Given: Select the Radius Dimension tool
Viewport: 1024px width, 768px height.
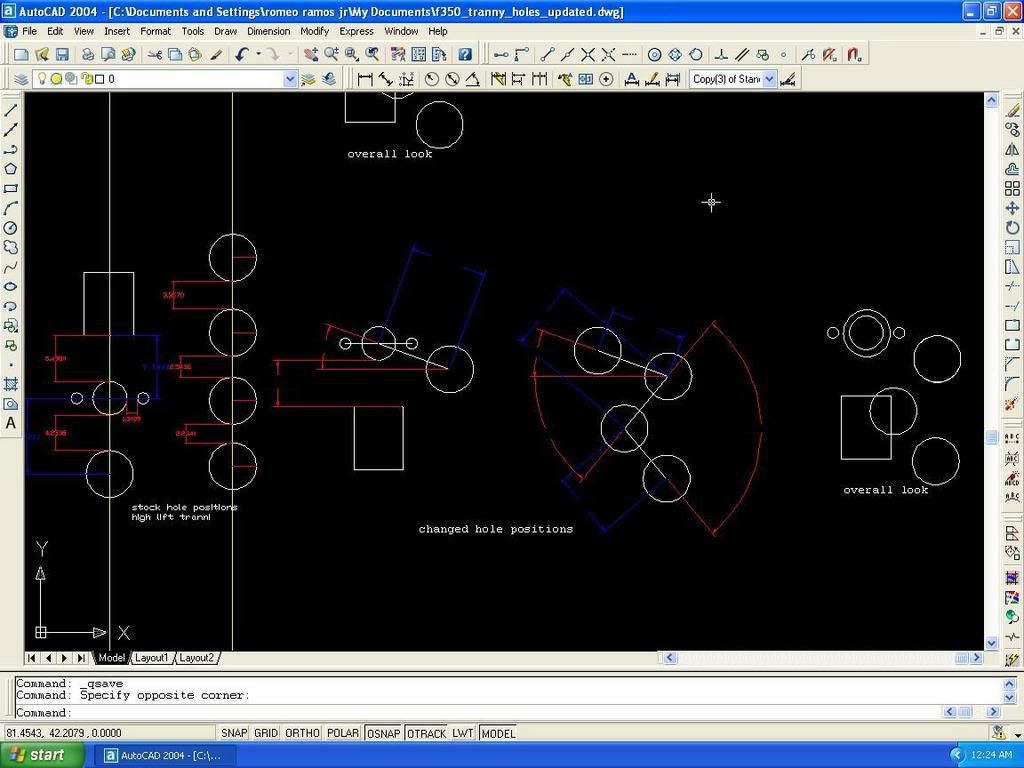Looking at the screenshot, I should click(x=432, y=79).
